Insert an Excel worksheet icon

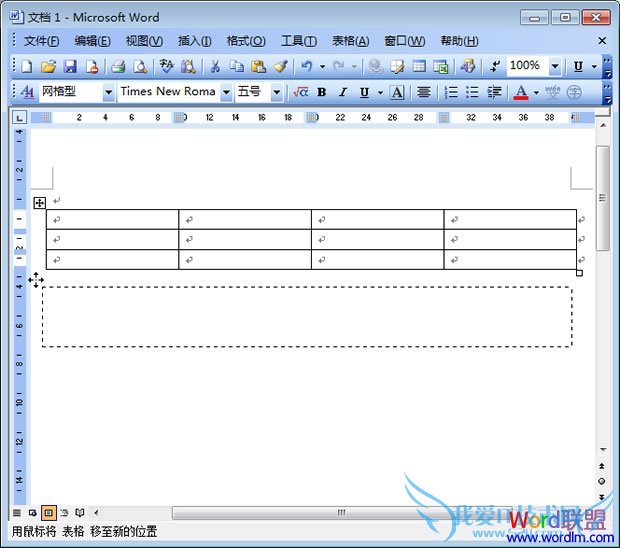point(440,66)
